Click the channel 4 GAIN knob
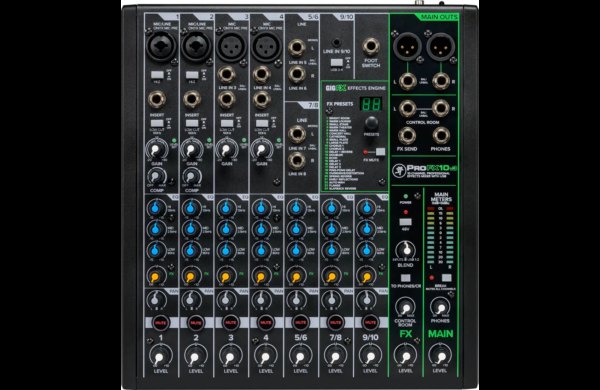 [x=261, y=150]
